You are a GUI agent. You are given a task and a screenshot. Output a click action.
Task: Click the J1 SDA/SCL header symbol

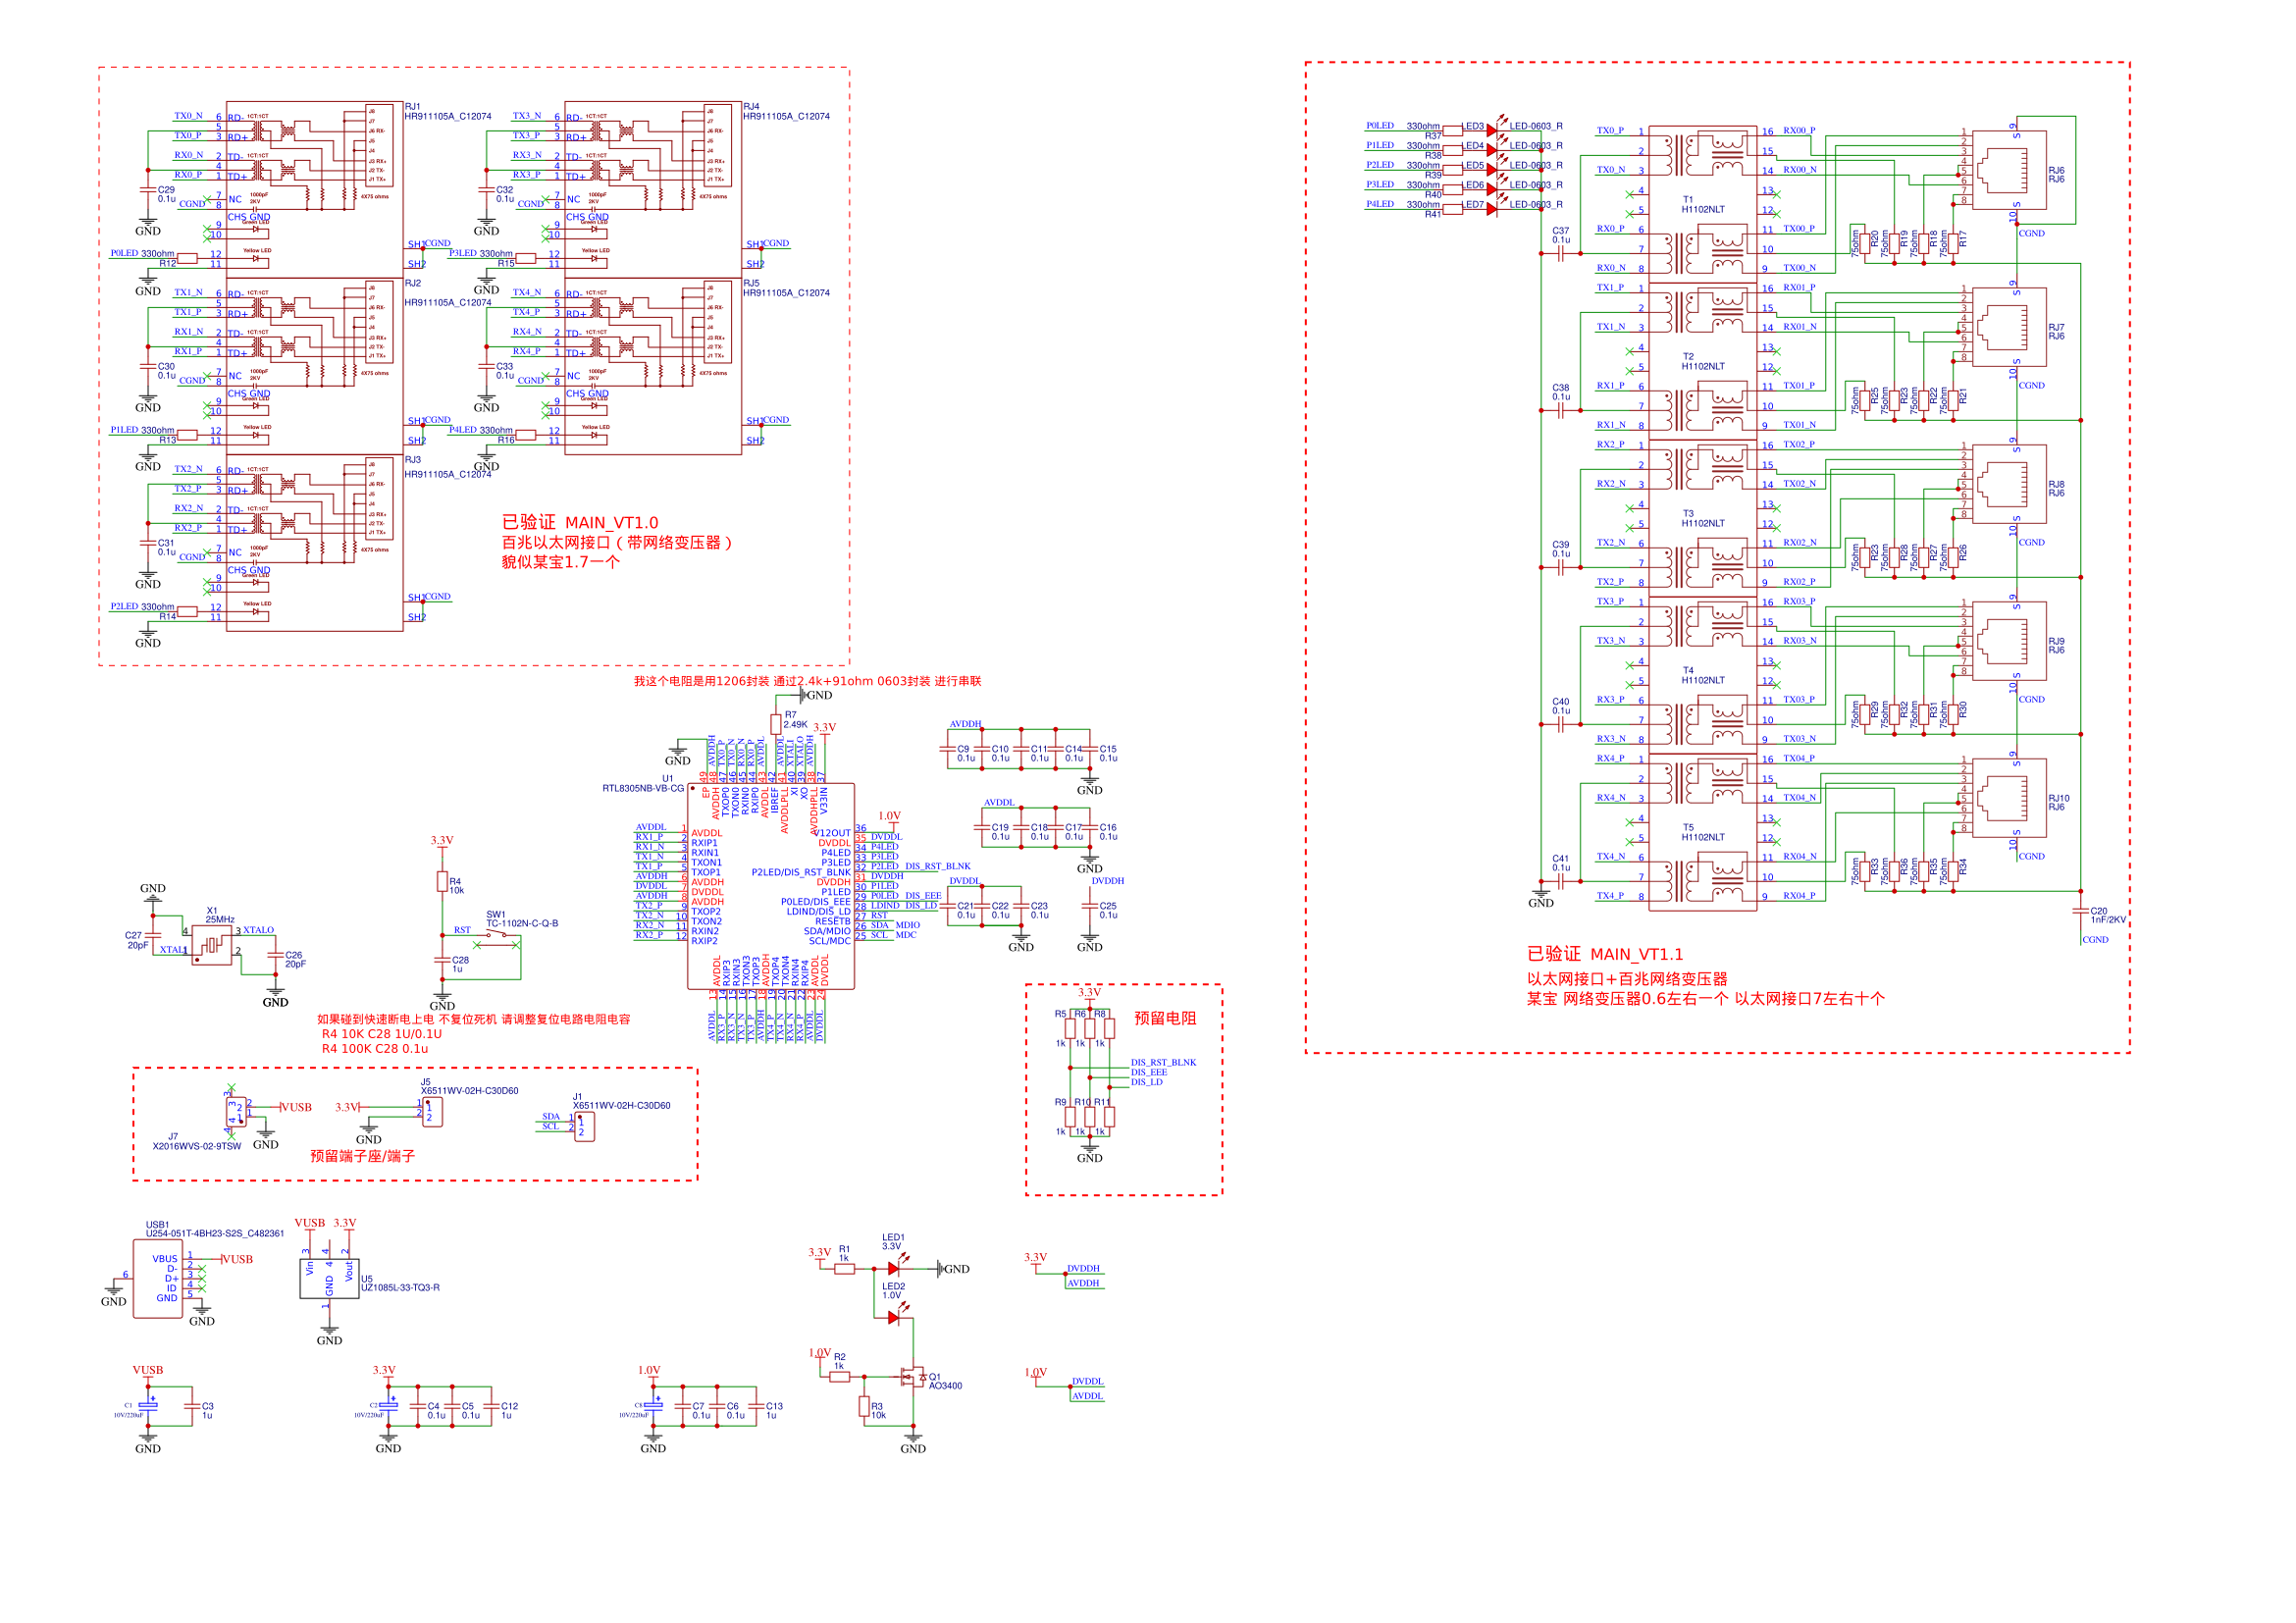click(x=584, y=1126)
